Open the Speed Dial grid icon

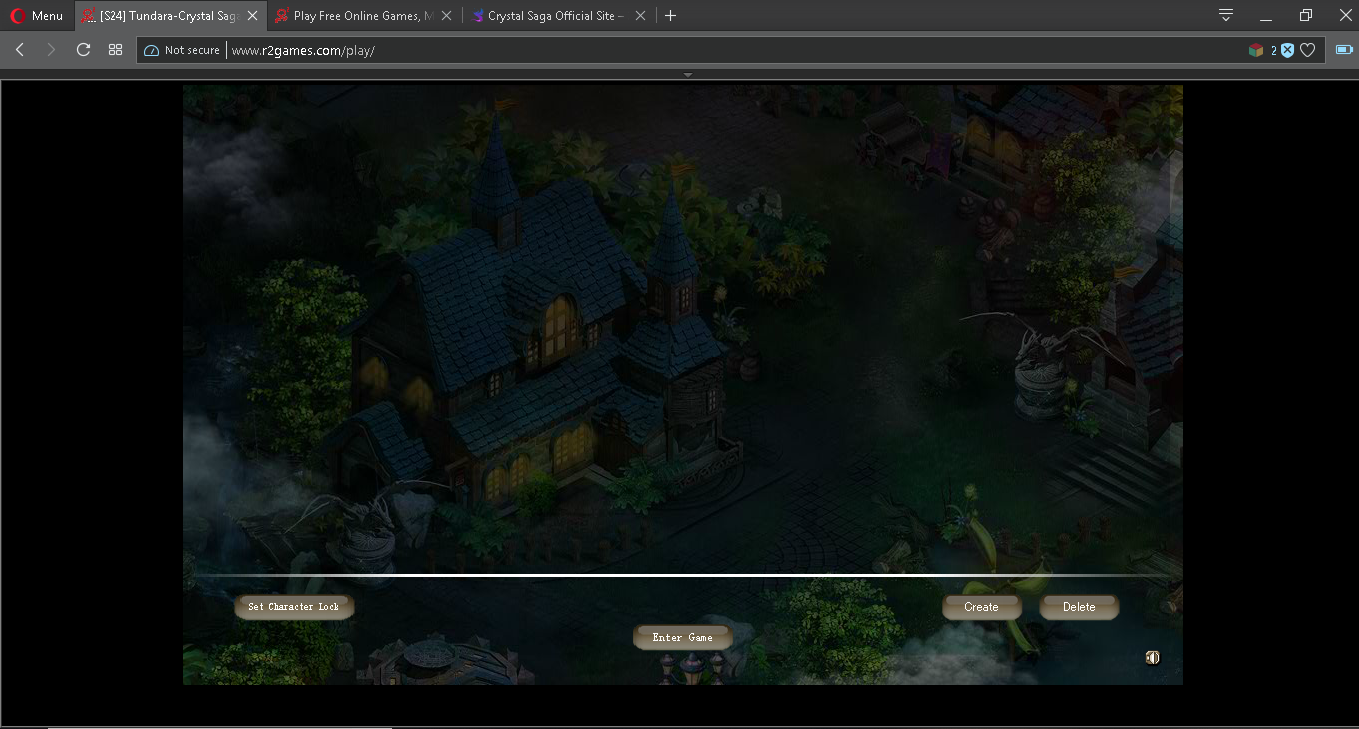[115, 50]
